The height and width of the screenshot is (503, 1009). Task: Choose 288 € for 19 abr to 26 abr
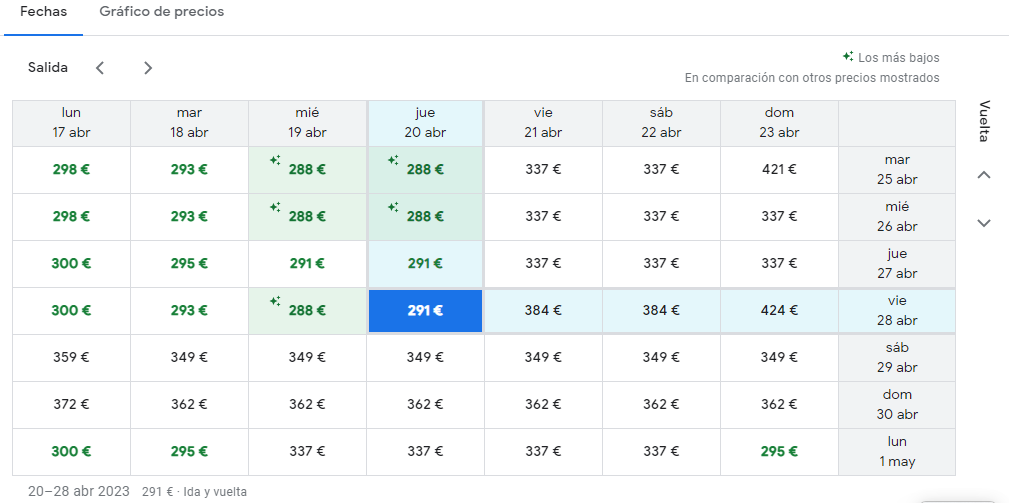click(x=308, y=217)
